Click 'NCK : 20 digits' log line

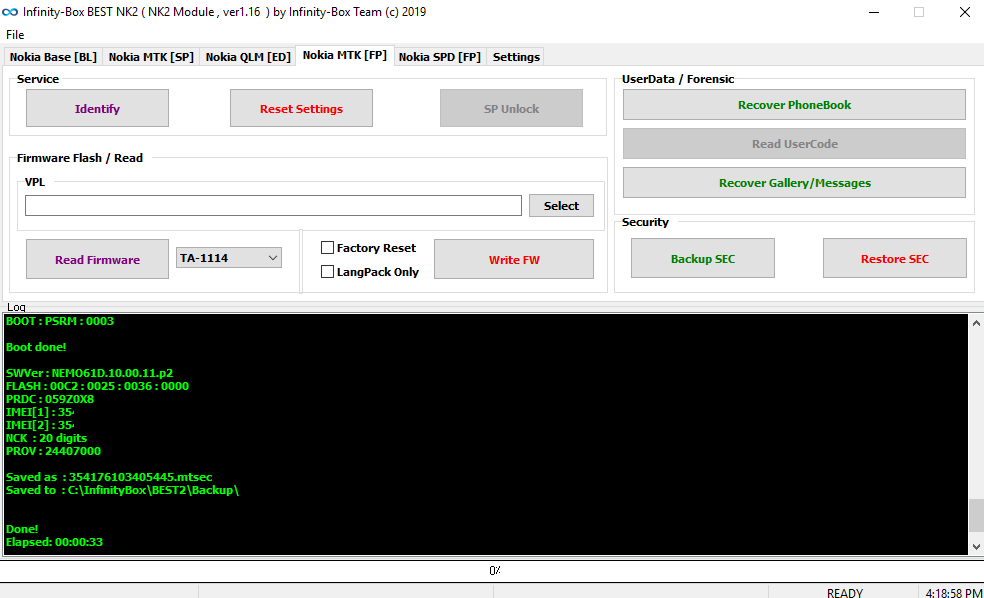coord(46,438)
